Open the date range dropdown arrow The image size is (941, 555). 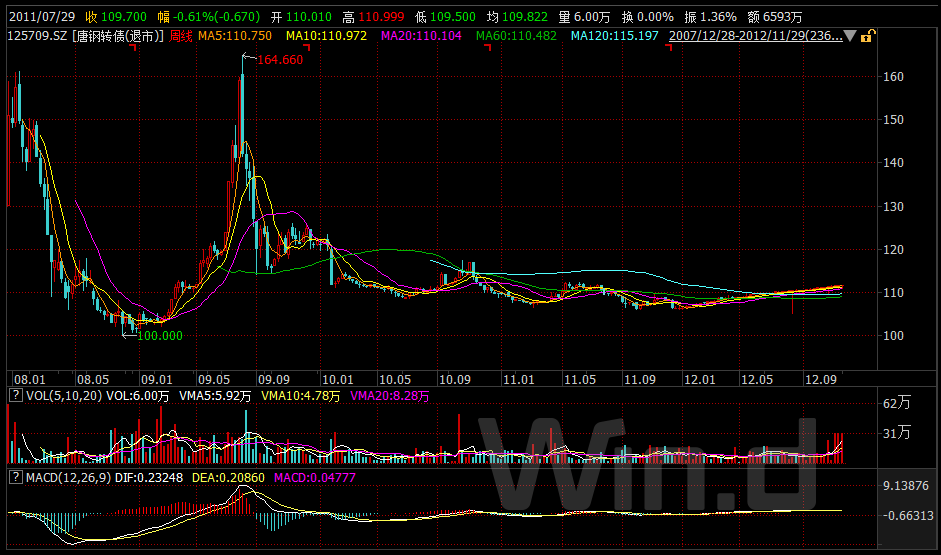(x=850, y=36)
